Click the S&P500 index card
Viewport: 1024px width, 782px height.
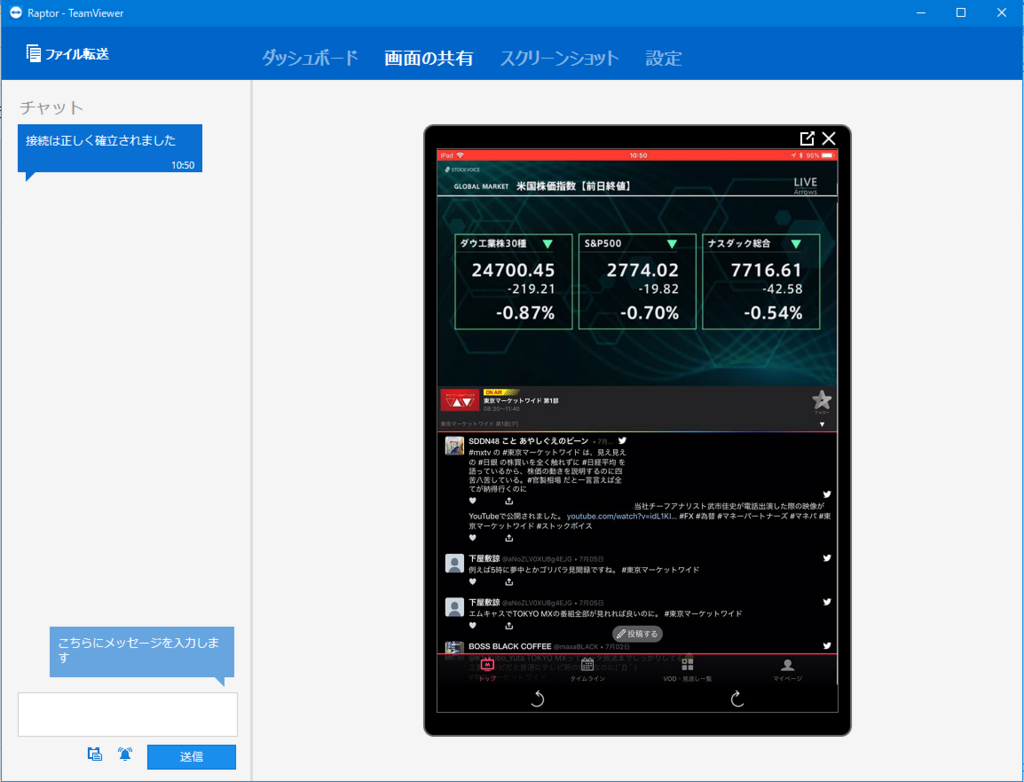point(637,282)
